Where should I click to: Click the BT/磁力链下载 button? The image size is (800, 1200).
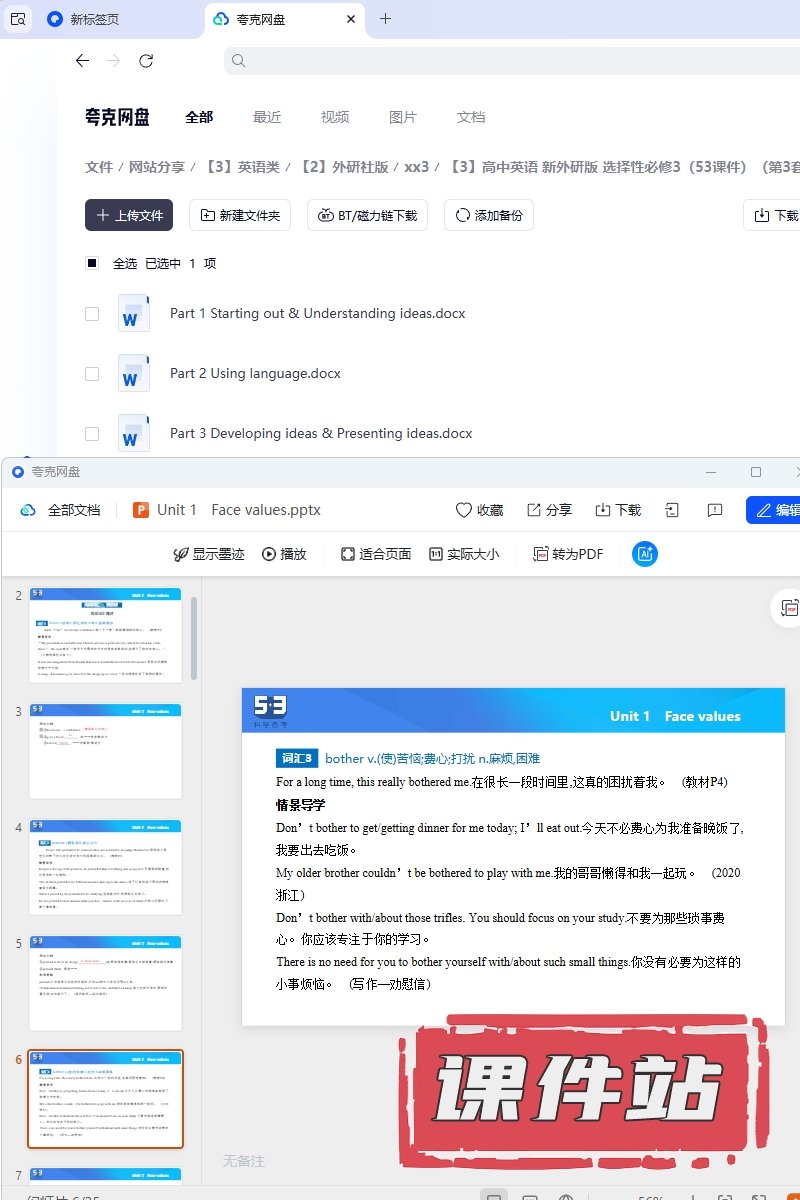[x=368, y=215]
